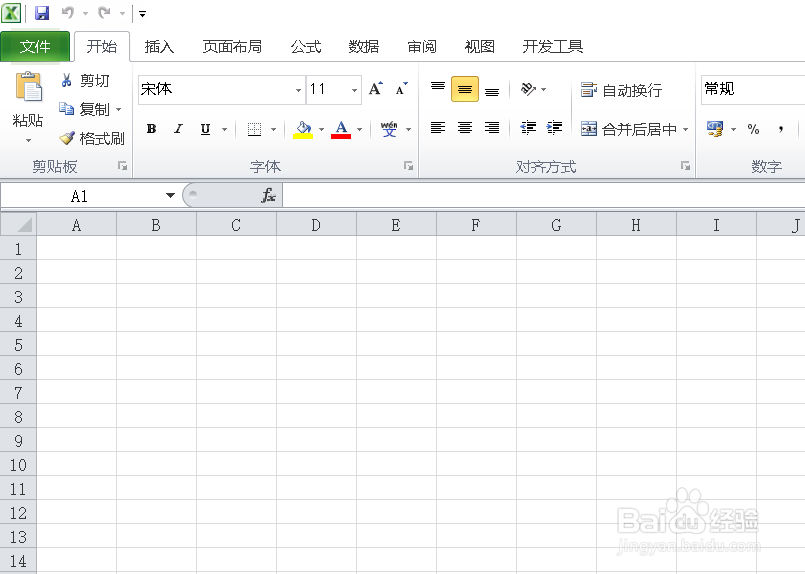Click the Redo arrow icon
The width and height of the screenshot is (805, 574).
(x=105, y=13)
